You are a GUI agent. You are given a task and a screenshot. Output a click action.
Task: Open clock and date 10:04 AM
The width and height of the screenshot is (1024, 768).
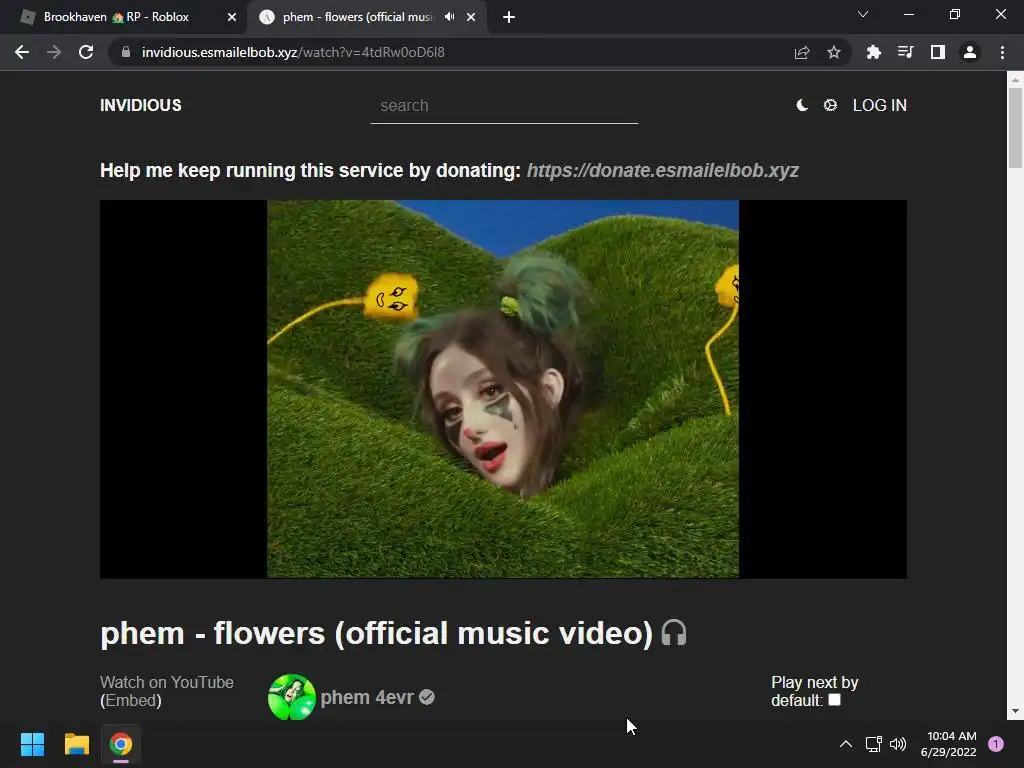pyautogui.click(x=949, y=744)
